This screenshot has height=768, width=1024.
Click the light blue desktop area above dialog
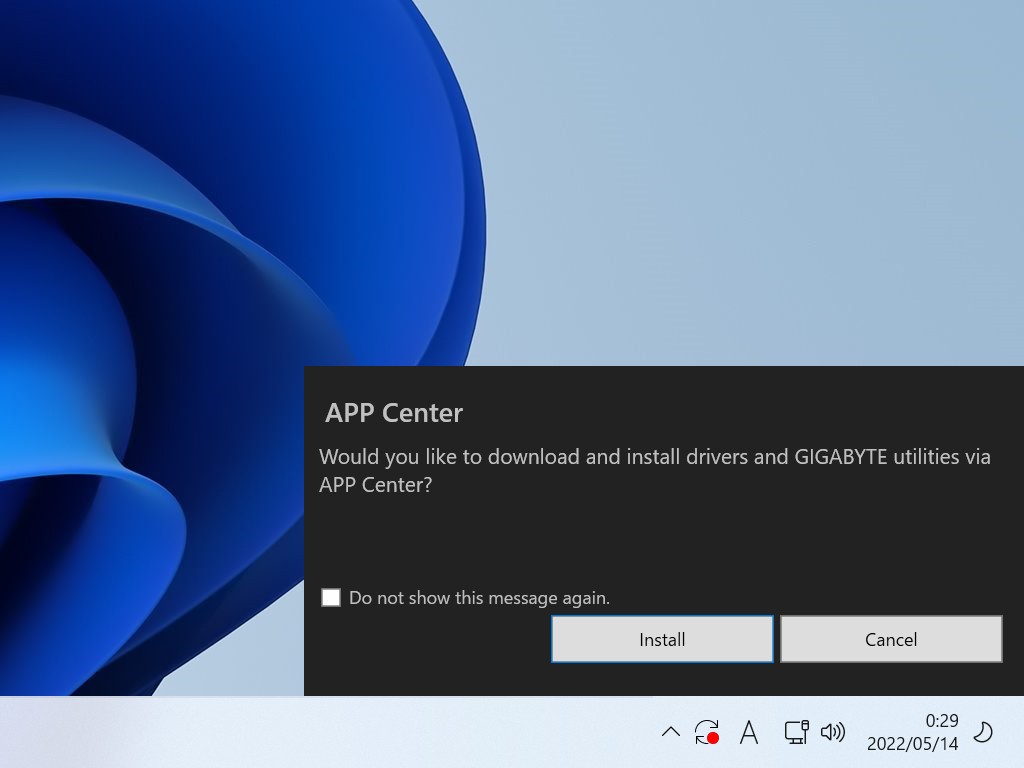[750, 200]
